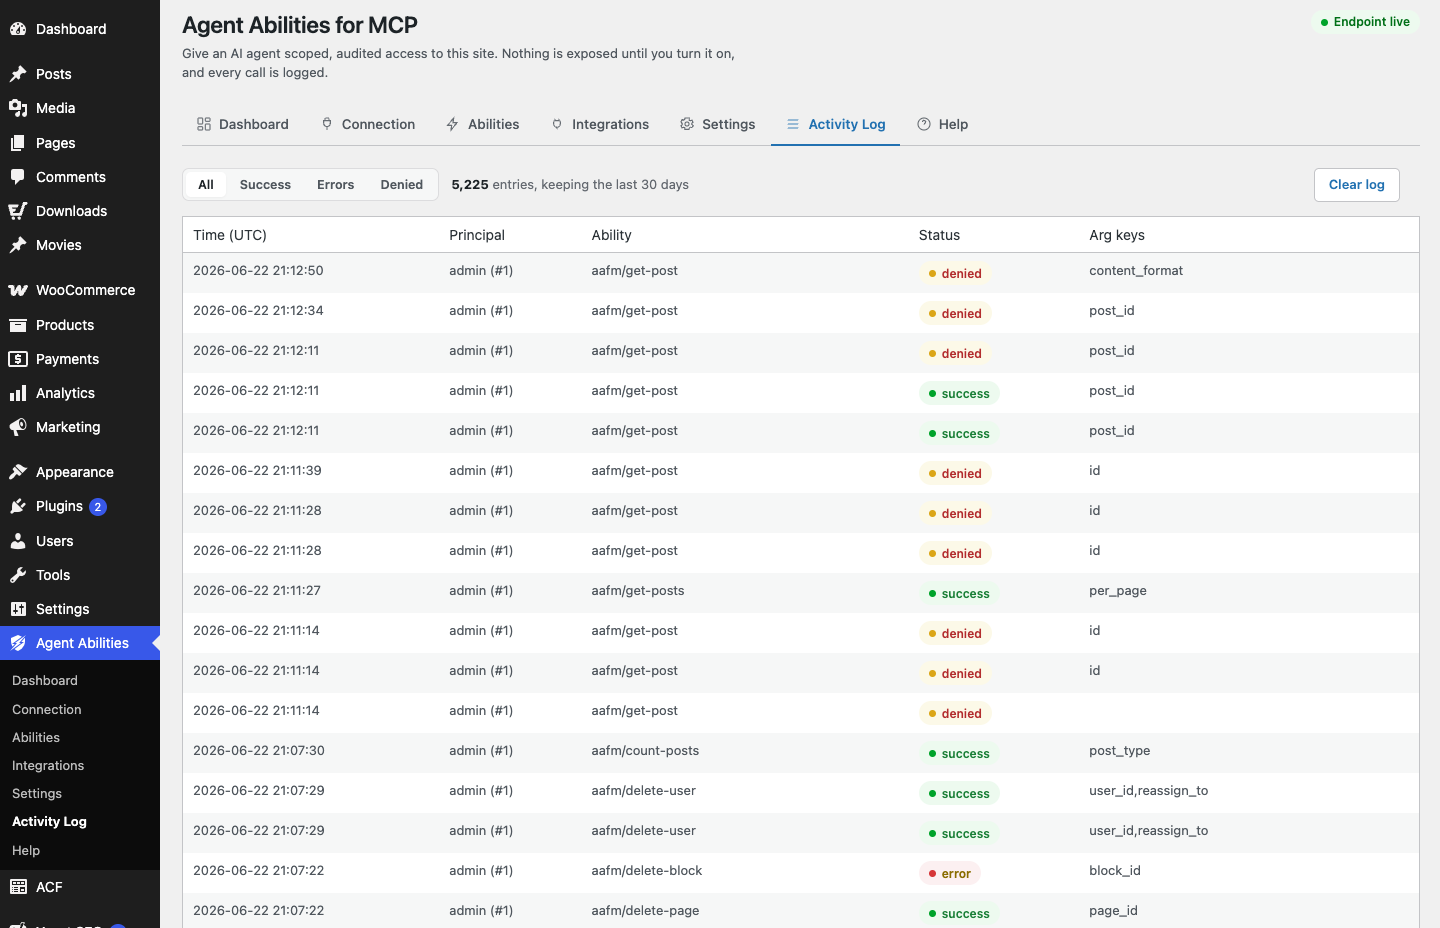Click the Dashboard tab grid icon
The image size is (1440, 928).
(x=204, y=124)
